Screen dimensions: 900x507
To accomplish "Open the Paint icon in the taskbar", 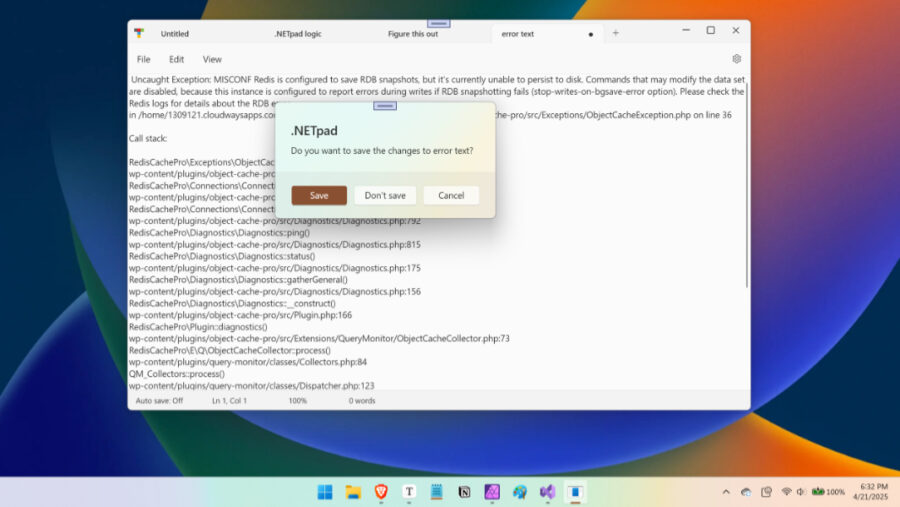I will coord(520,492).
